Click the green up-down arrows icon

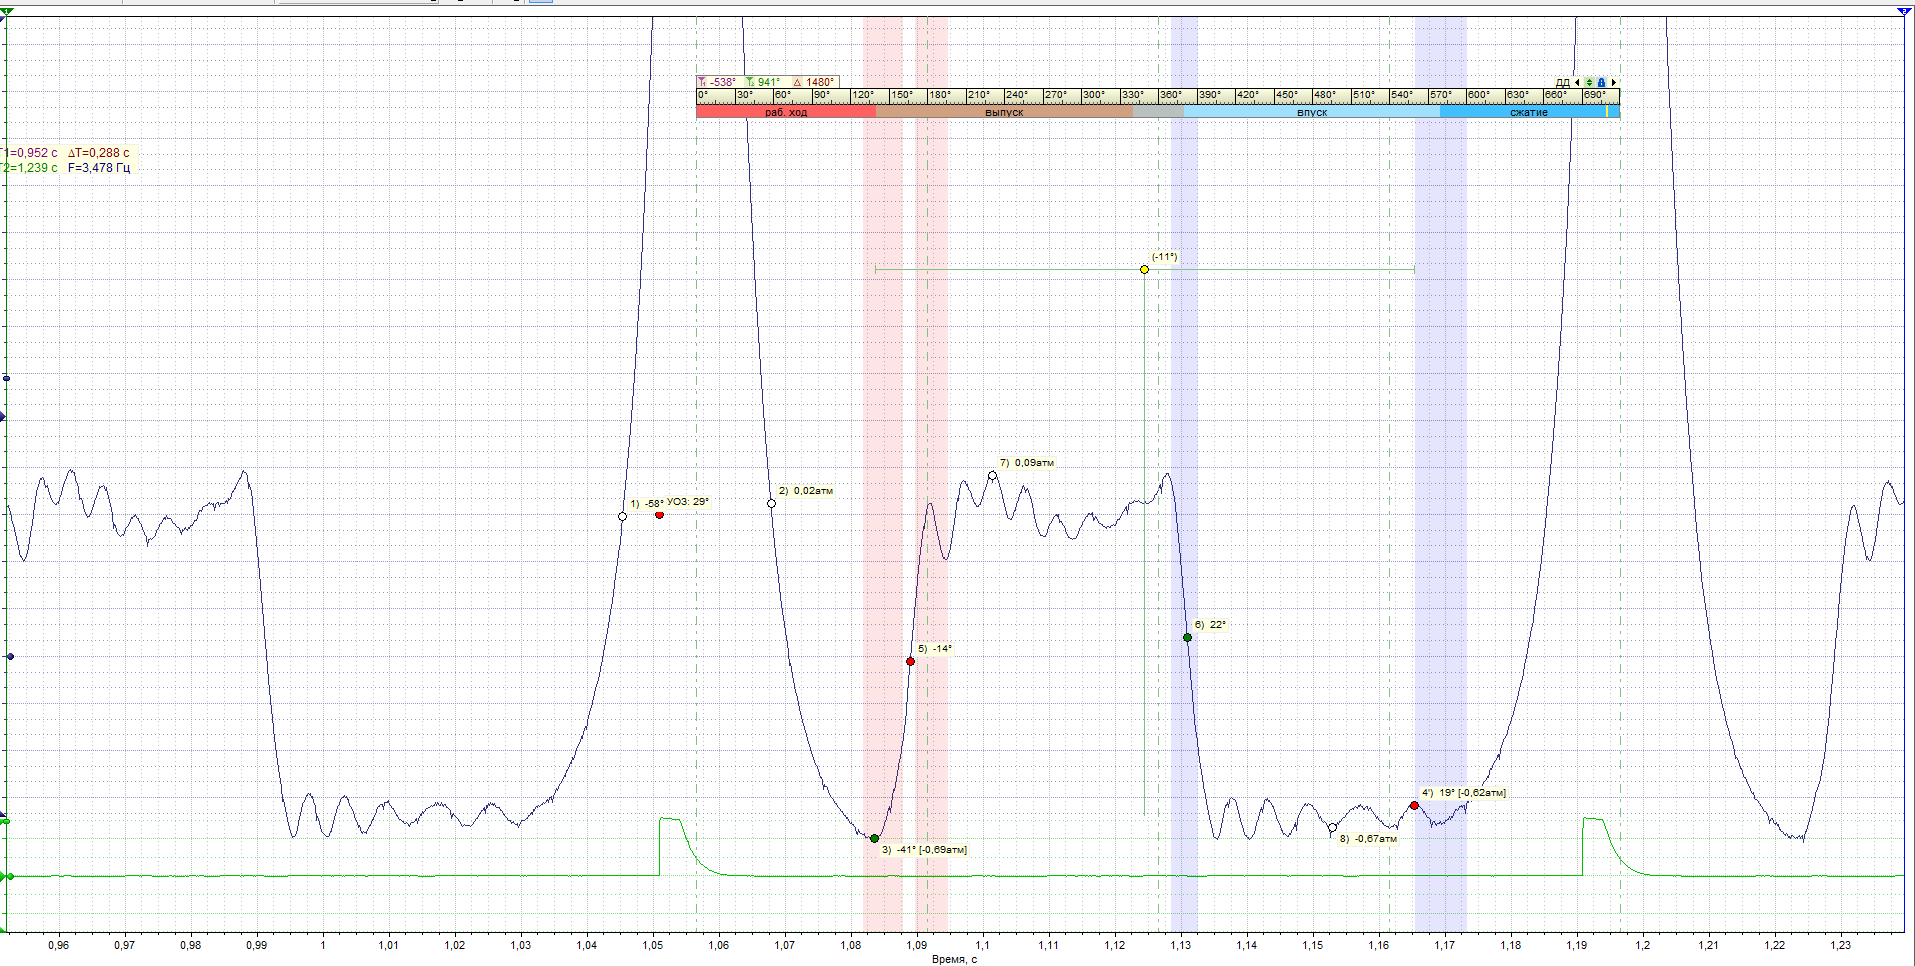1589,82
